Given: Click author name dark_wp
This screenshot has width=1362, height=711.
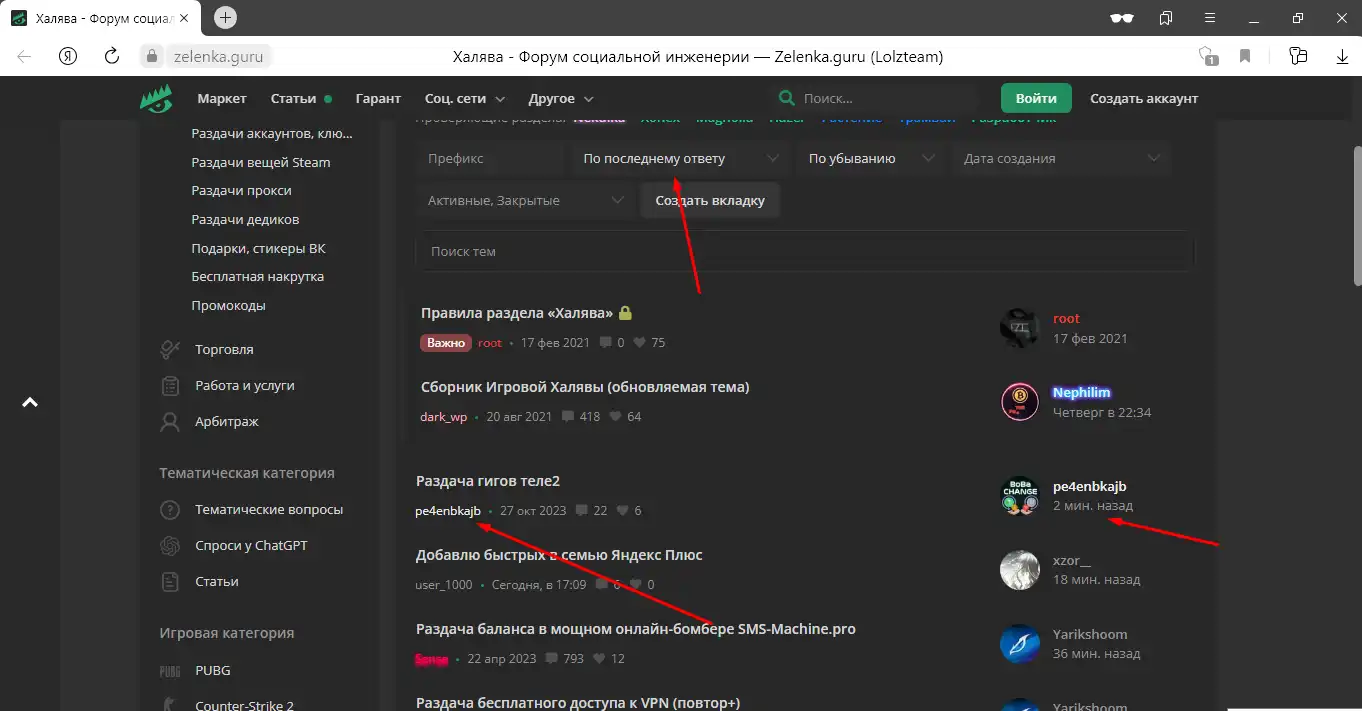Looking at the screenshot, I should pyautogui.click(x=444, y=416).
